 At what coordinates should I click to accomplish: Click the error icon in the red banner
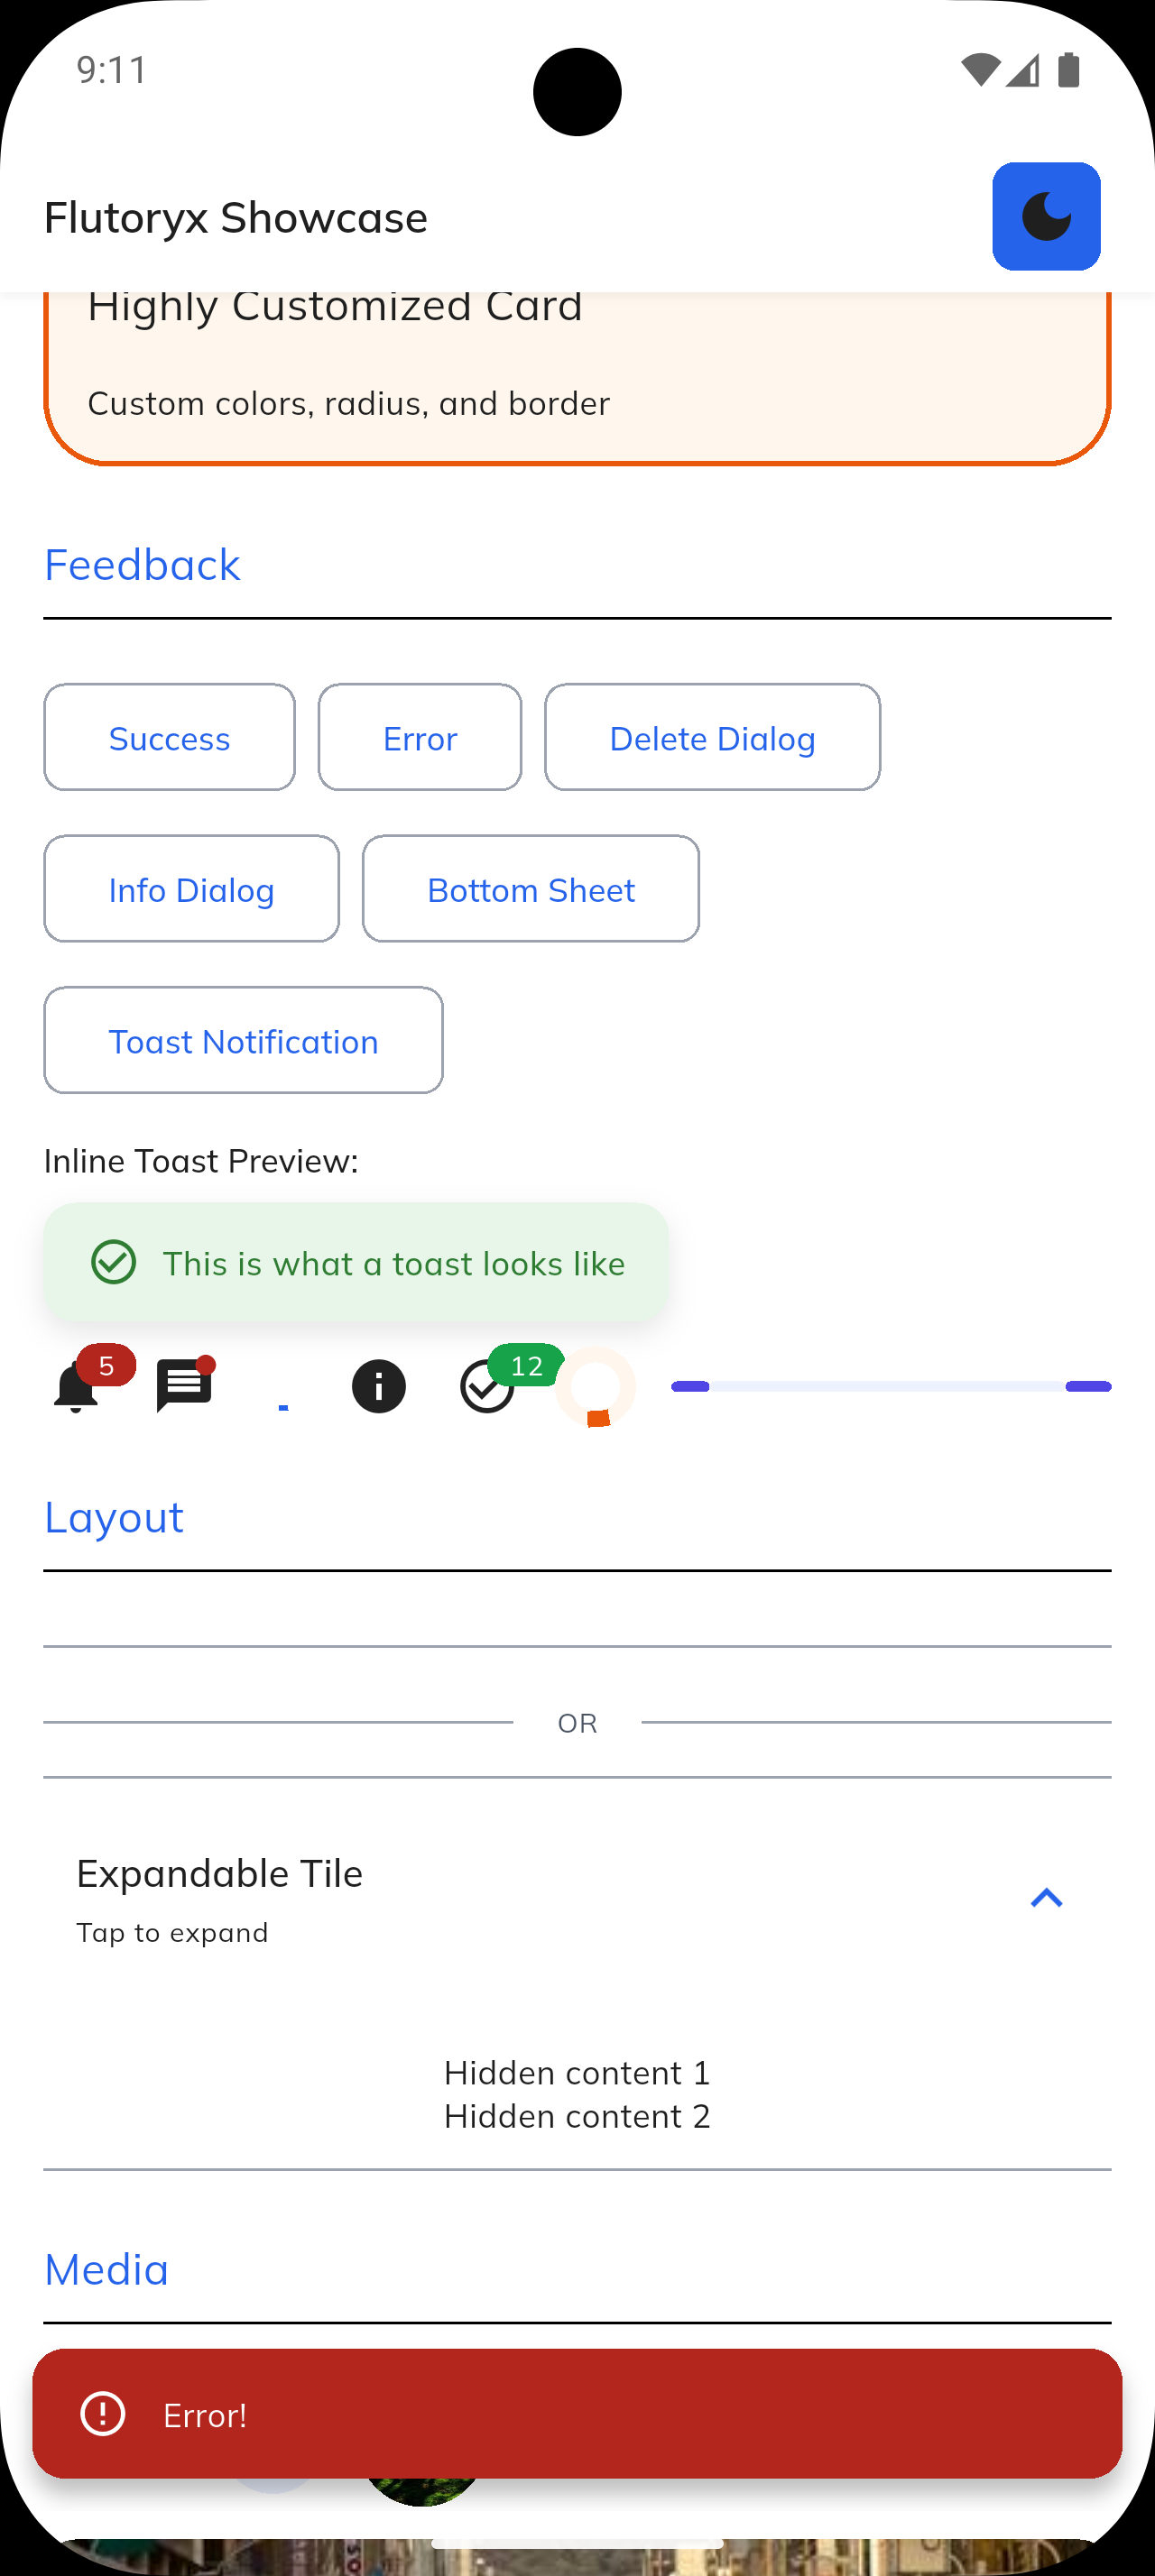coord(101,2415)
